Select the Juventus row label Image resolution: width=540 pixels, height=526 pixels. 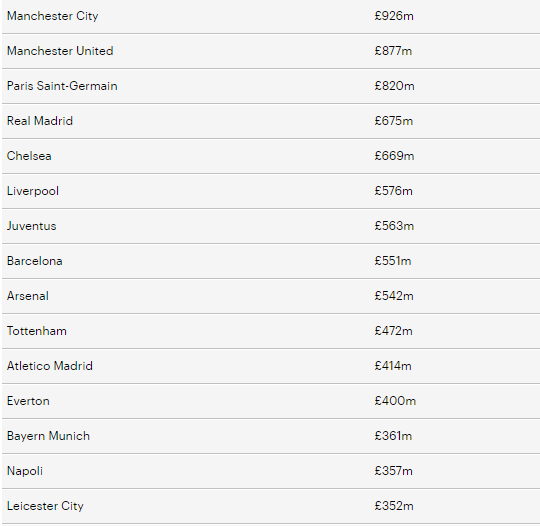31,226
